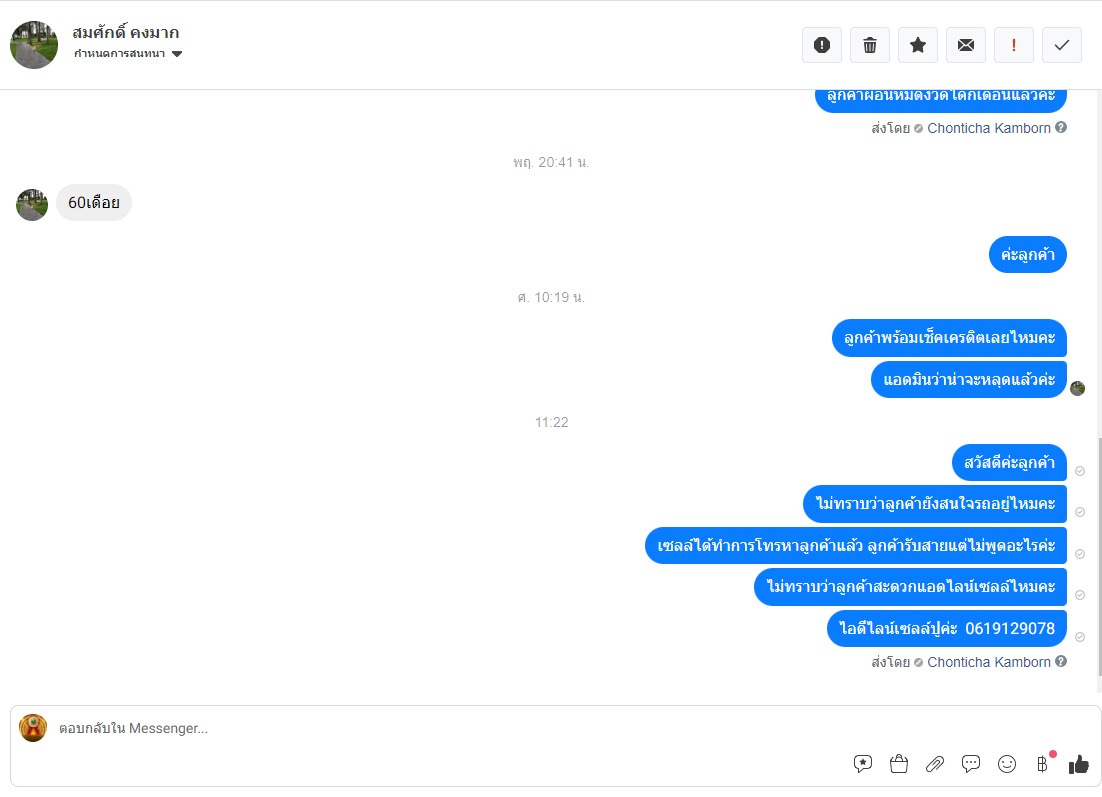Click the customer's 60เดือย message bubble
Viewport: 1102px width, 797px height.
(93, 202)
